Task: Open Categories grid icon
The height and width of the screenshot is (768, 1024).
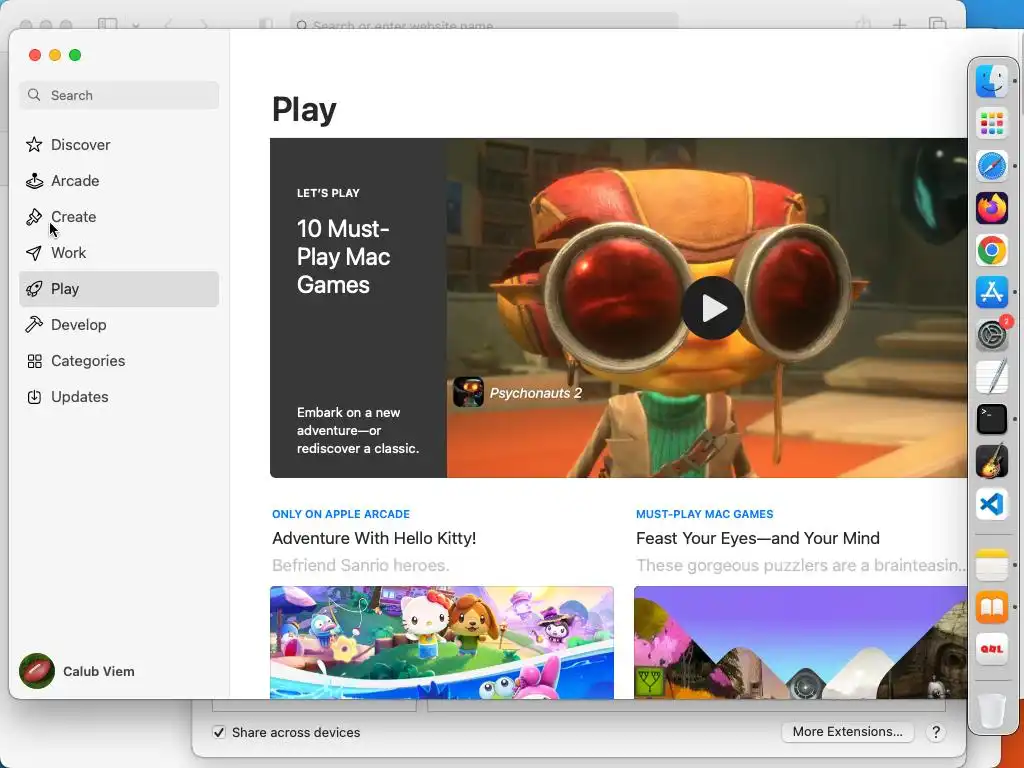Action: [x=34, y=360]
